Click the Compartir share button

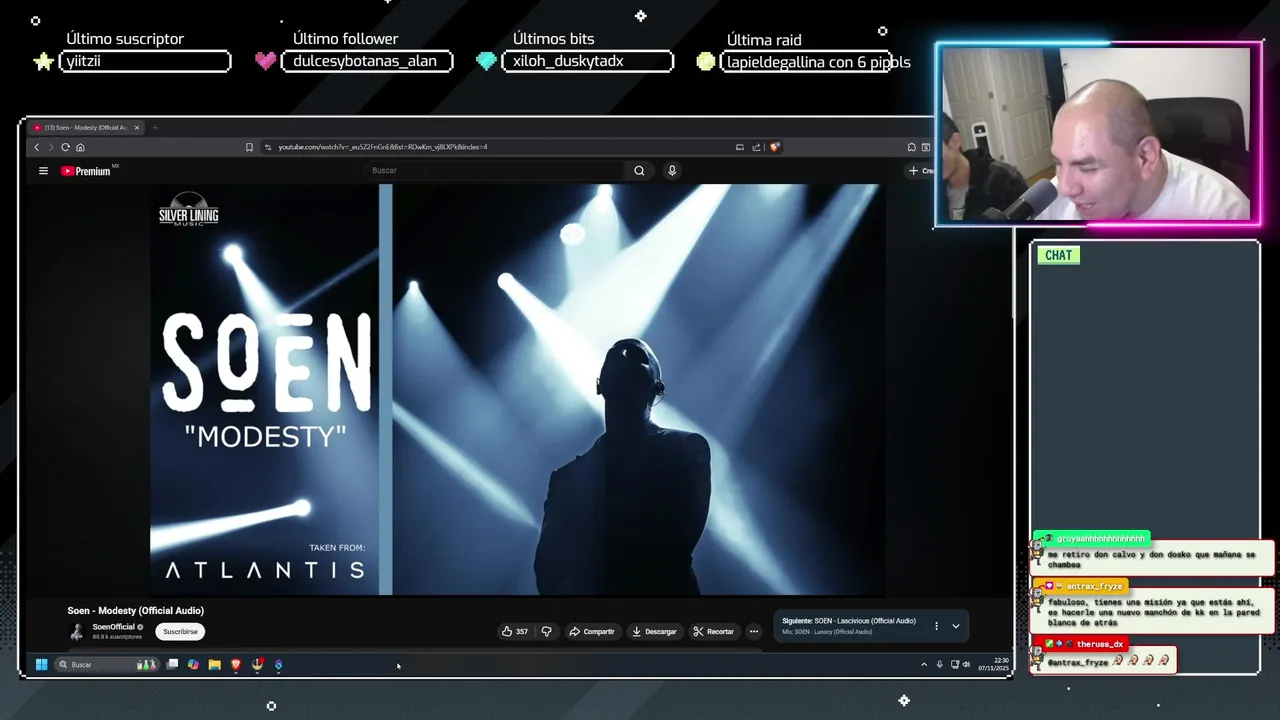point(592,631)
